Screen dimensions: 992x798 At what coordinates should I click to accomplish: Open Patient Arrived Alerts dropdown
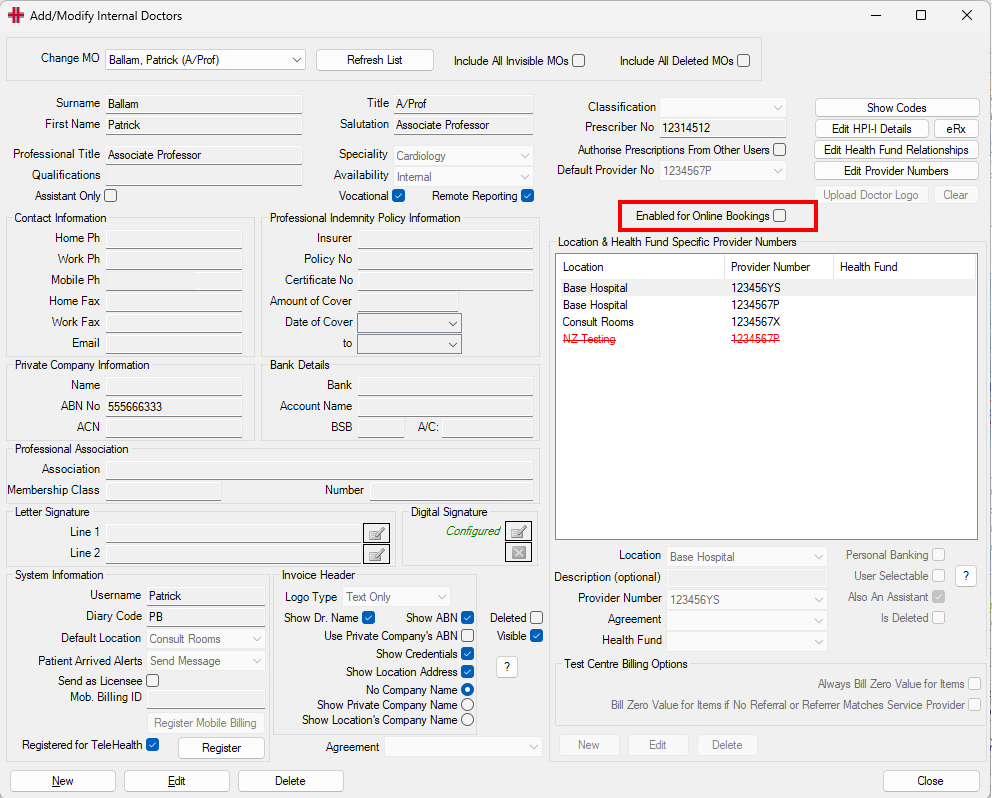click(206, 661)
